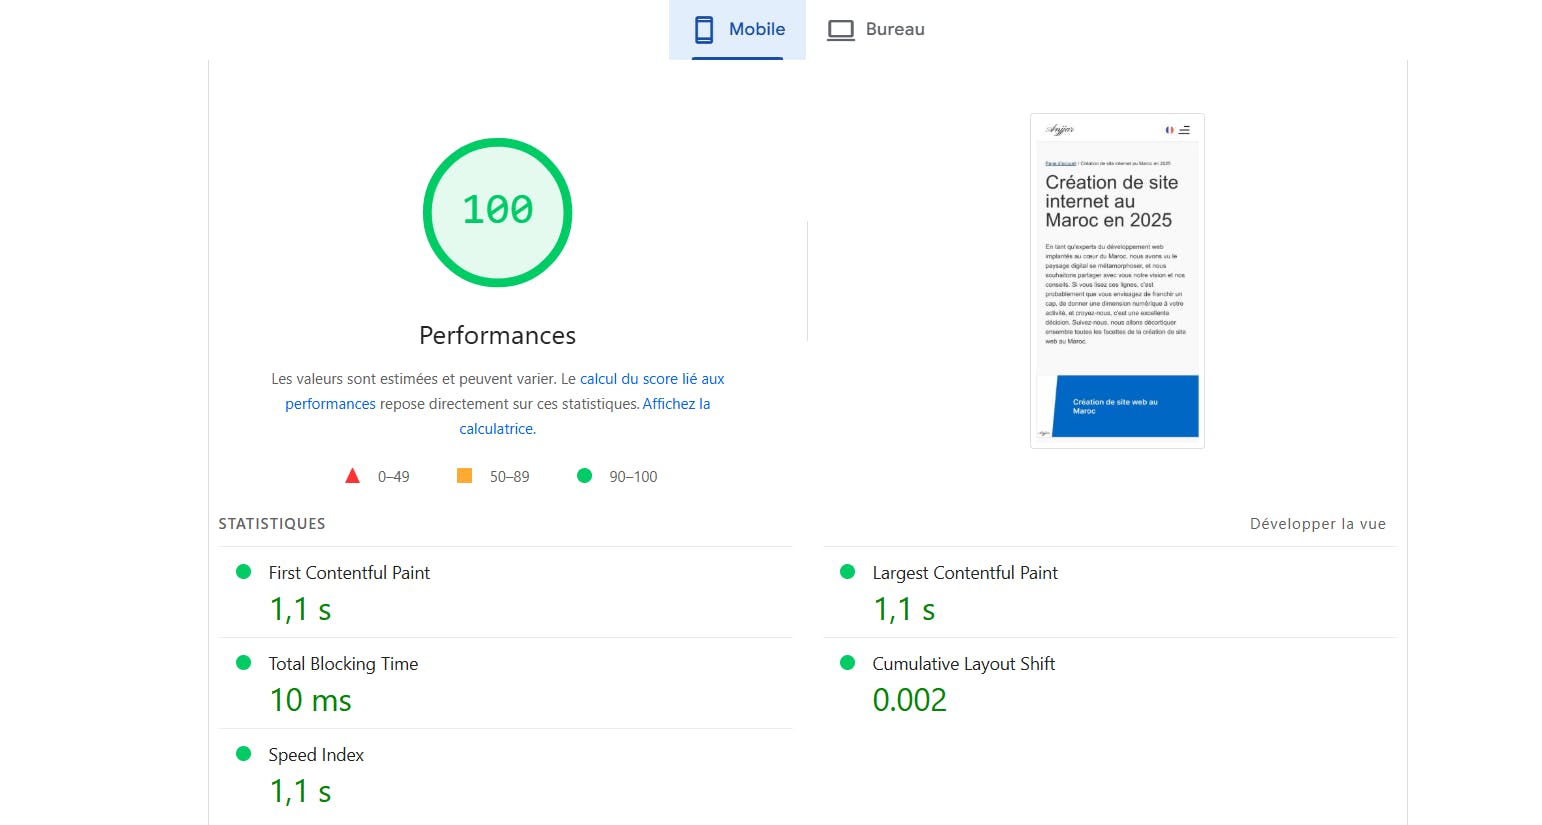Screen dimensions: 1542x825
Task: Click First Contentful Paint '1,1 s' value
Action: tap(301, 609)
